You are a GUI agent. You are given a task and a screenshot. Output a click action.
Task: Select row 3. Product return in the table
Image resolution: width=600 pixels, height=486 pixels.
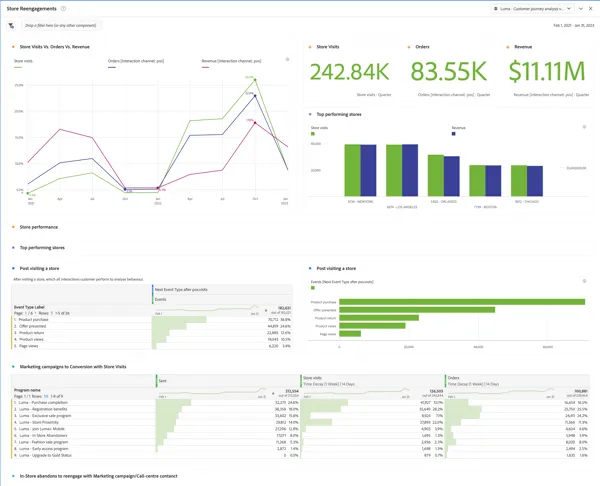[152, 333]
